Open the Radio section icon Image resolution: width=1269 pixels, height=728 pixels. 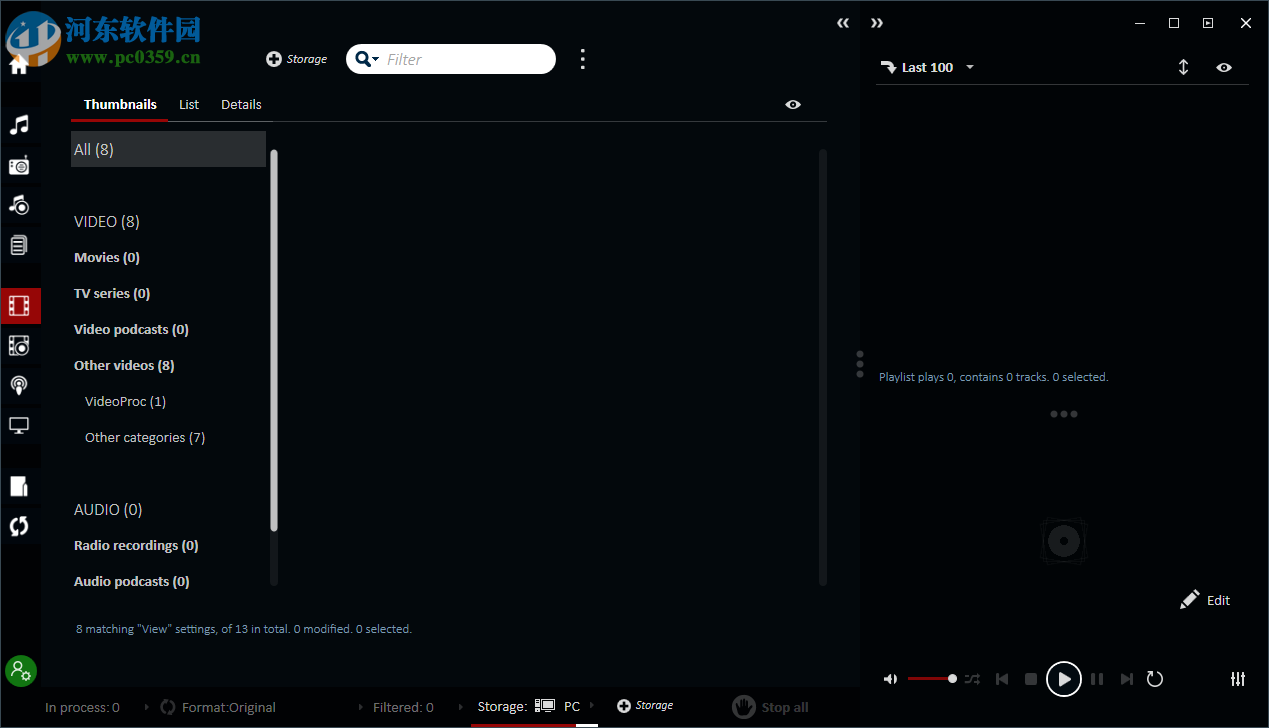tap(19, 166)
